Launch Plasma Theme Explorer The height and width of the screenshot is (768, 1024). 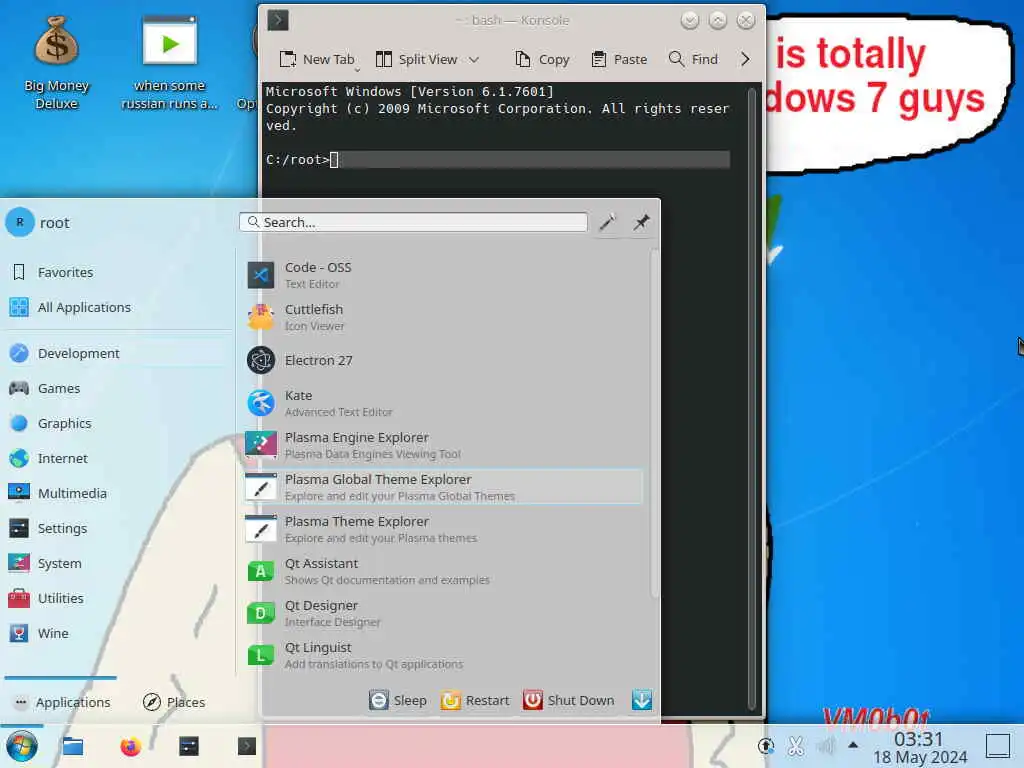(x=444, y=529)
